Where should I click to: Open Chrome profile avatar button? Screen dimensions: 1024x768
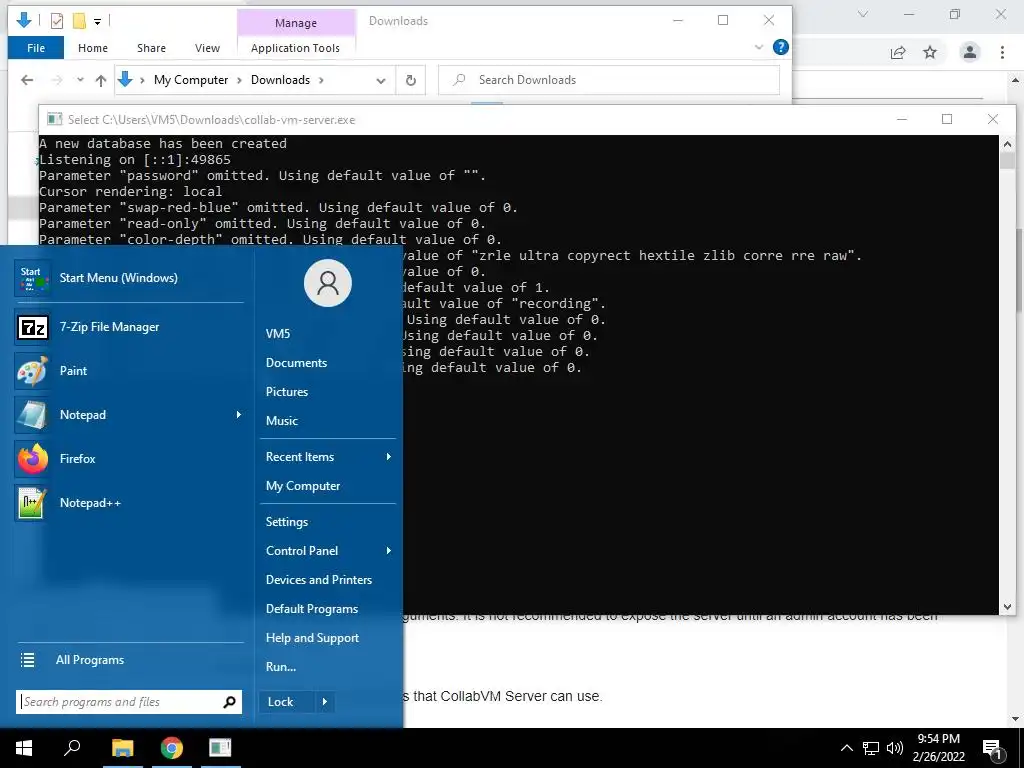pos(970,52)
